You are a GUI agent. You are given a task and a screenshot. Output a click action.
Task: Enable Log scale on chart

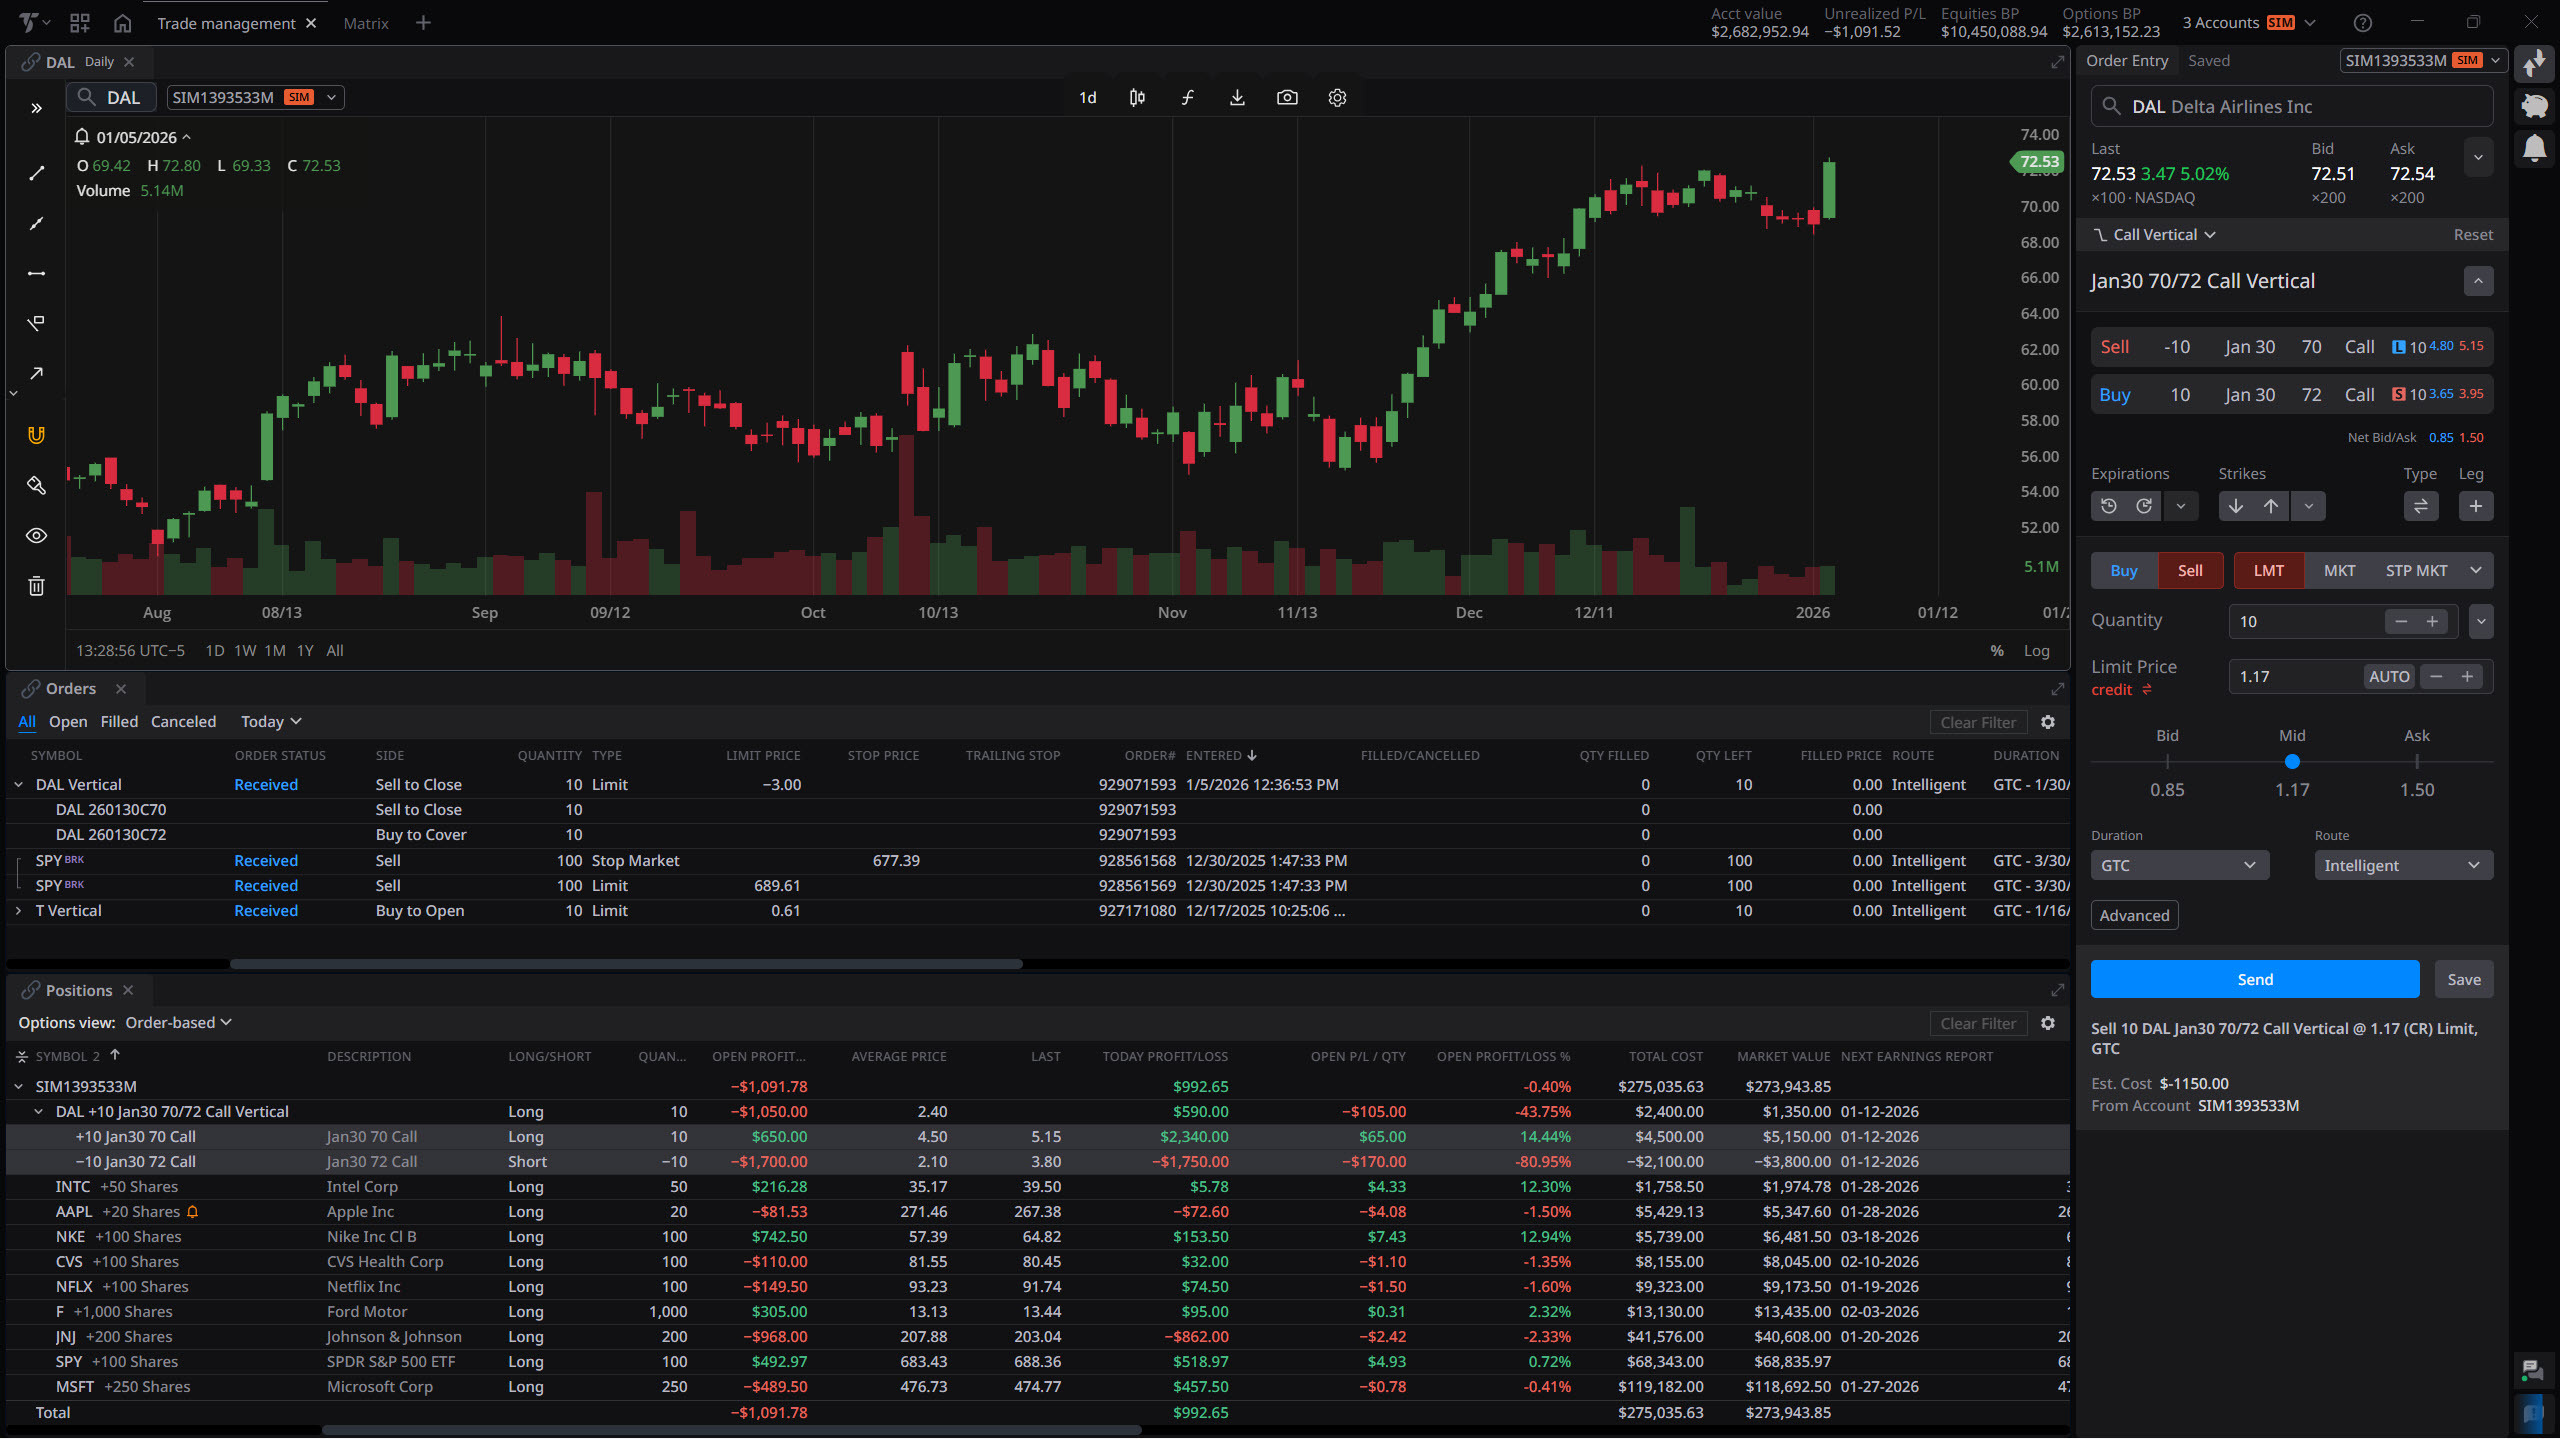(x=2036, y=651)
